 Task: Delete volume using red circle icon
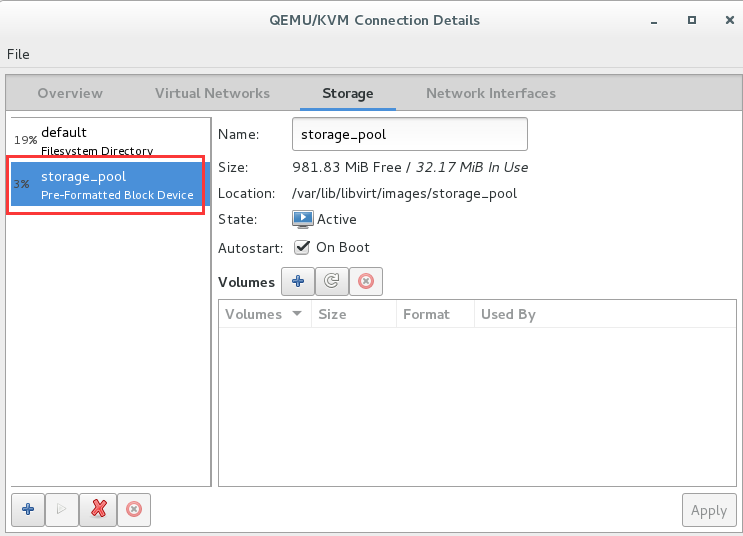click(366, 282)
